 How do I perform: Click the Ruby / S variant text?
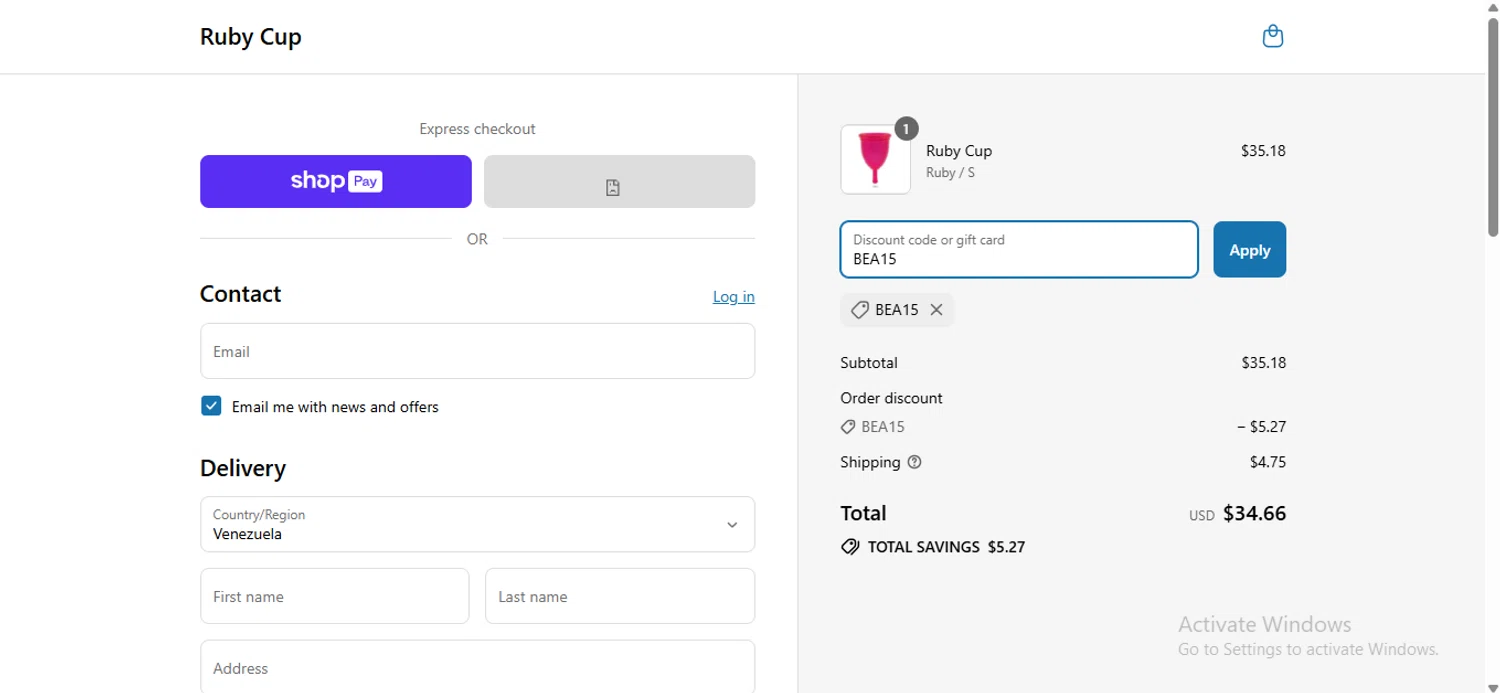(950, 173)
